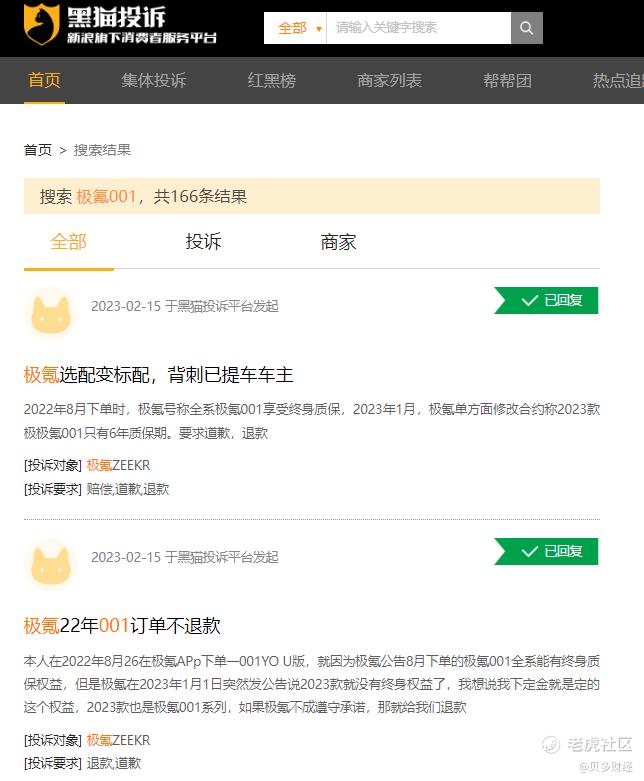The height and width of the screenshot is (781, 644).
Task: Click 极氪ZEEKR target under 订单不退款 complaint
Action: pyautogui.click(x=118, y=740)
